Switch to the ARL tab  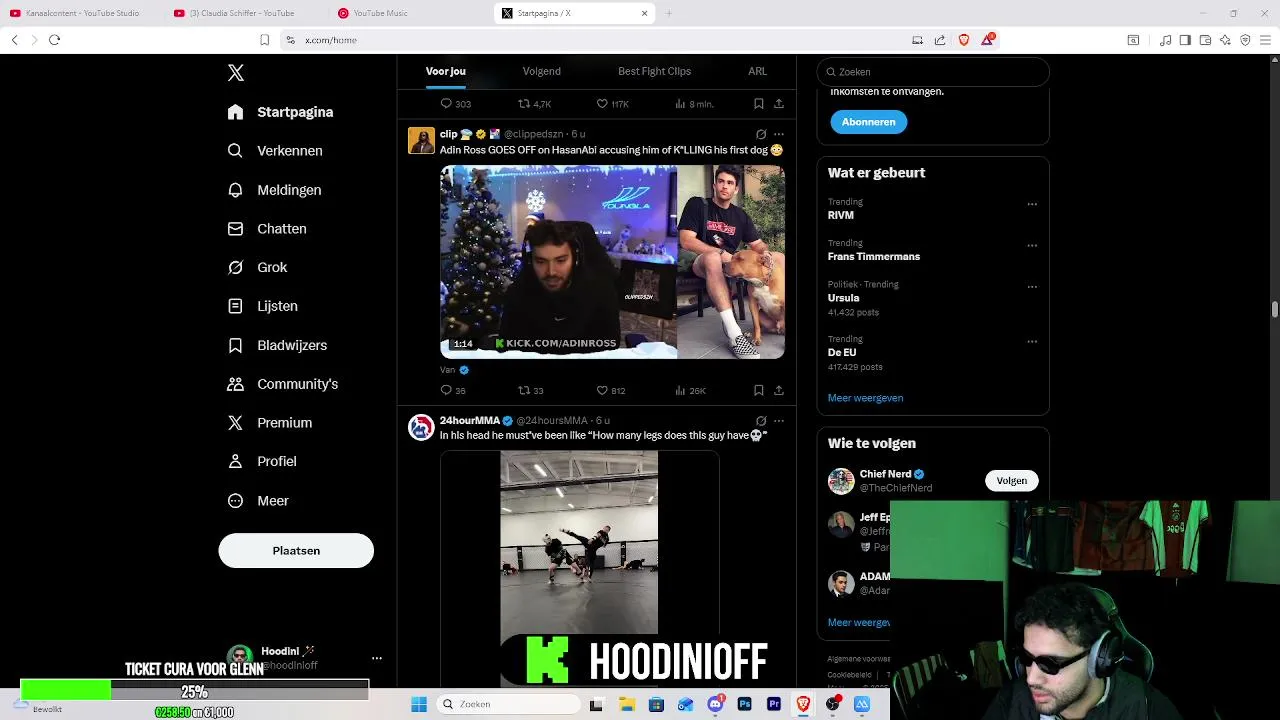(x=757, y=72)
